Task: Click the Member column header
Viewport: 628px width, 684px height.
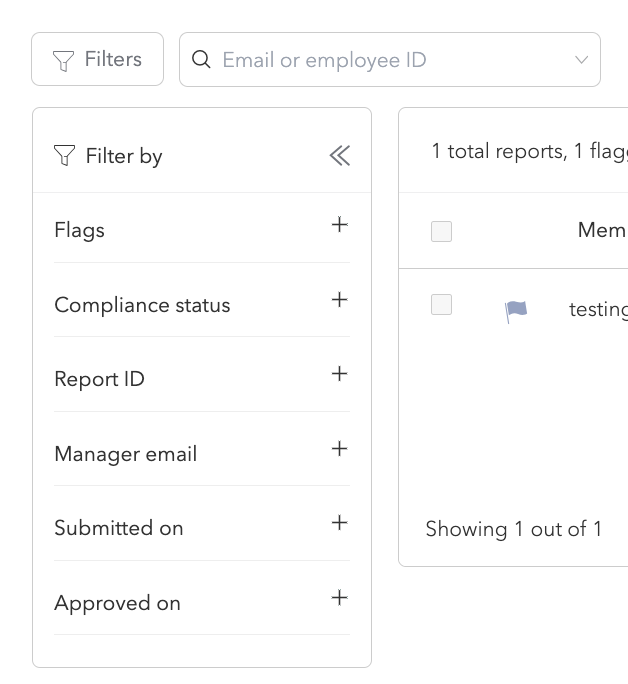Action: [x=601, y=231]
